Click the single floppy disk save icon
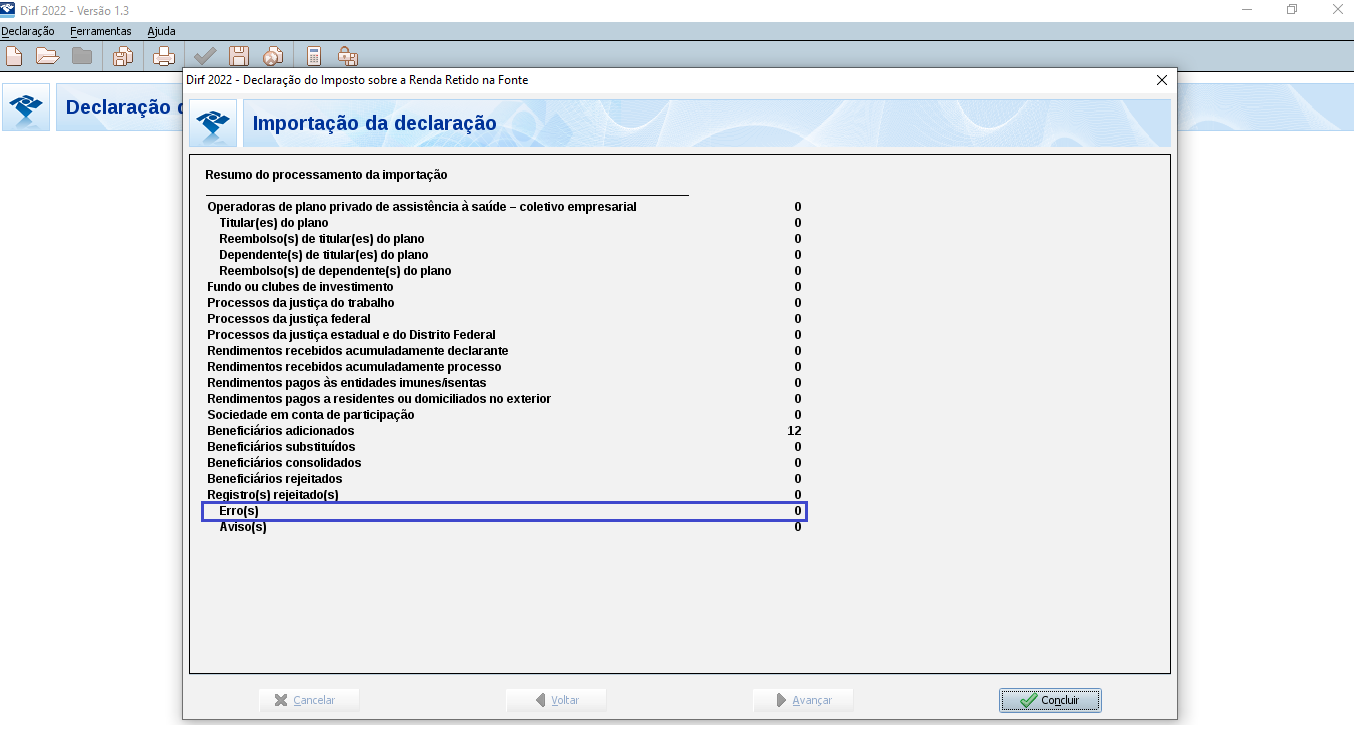Image resolution: width=1354 pixels, height=729 pixels. pos(239,56)
